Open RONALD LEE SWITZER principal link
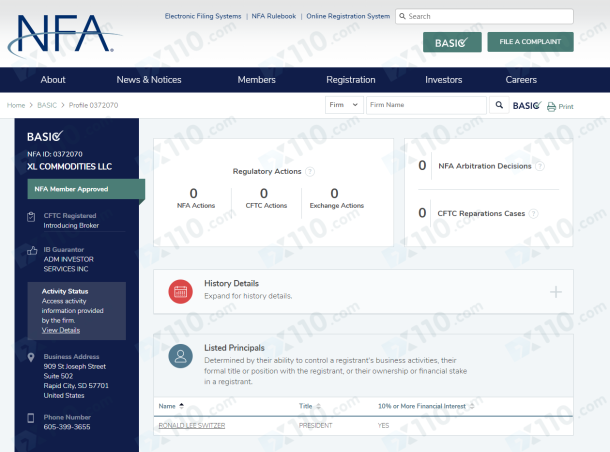 (192, 426)
